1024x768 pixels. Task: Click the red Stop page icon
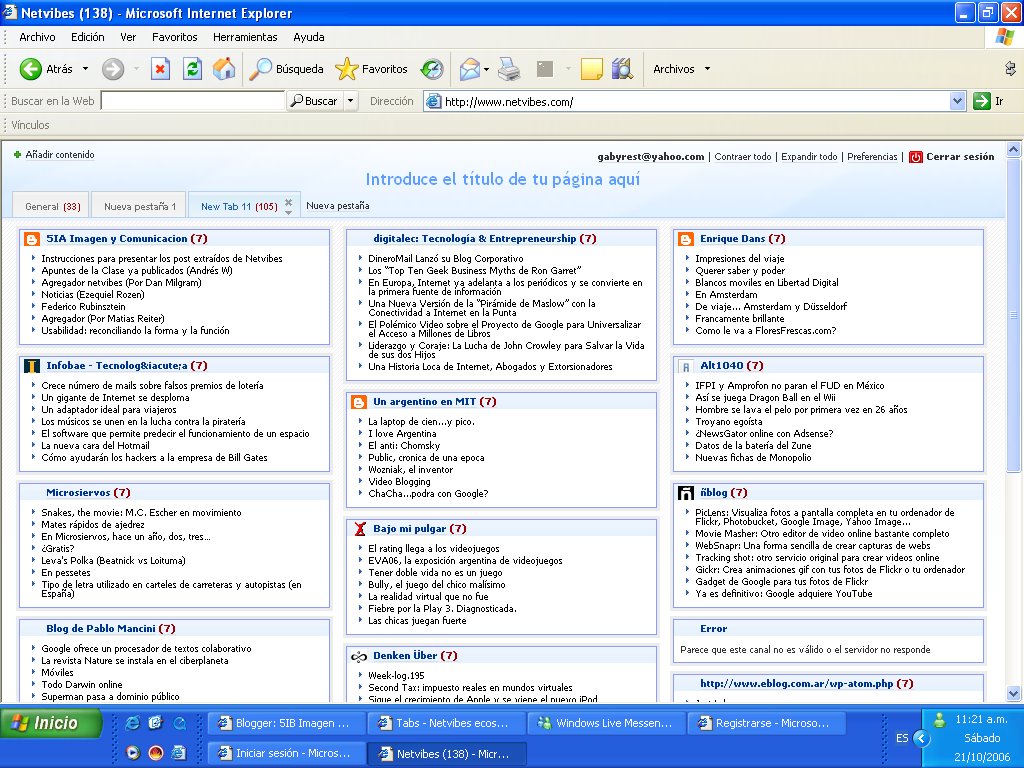(160, 69)
